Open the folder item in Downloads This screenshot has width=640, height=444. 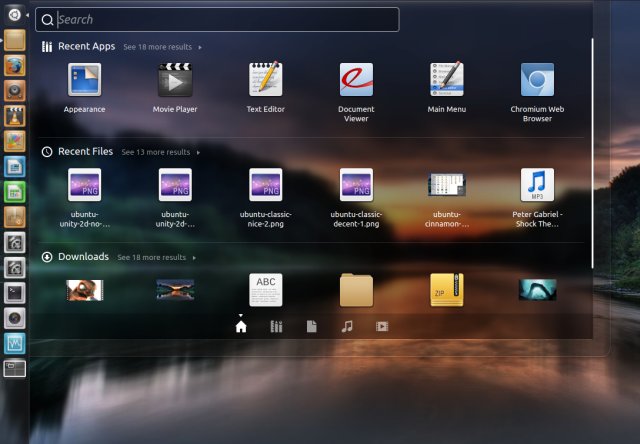point(356,290)
